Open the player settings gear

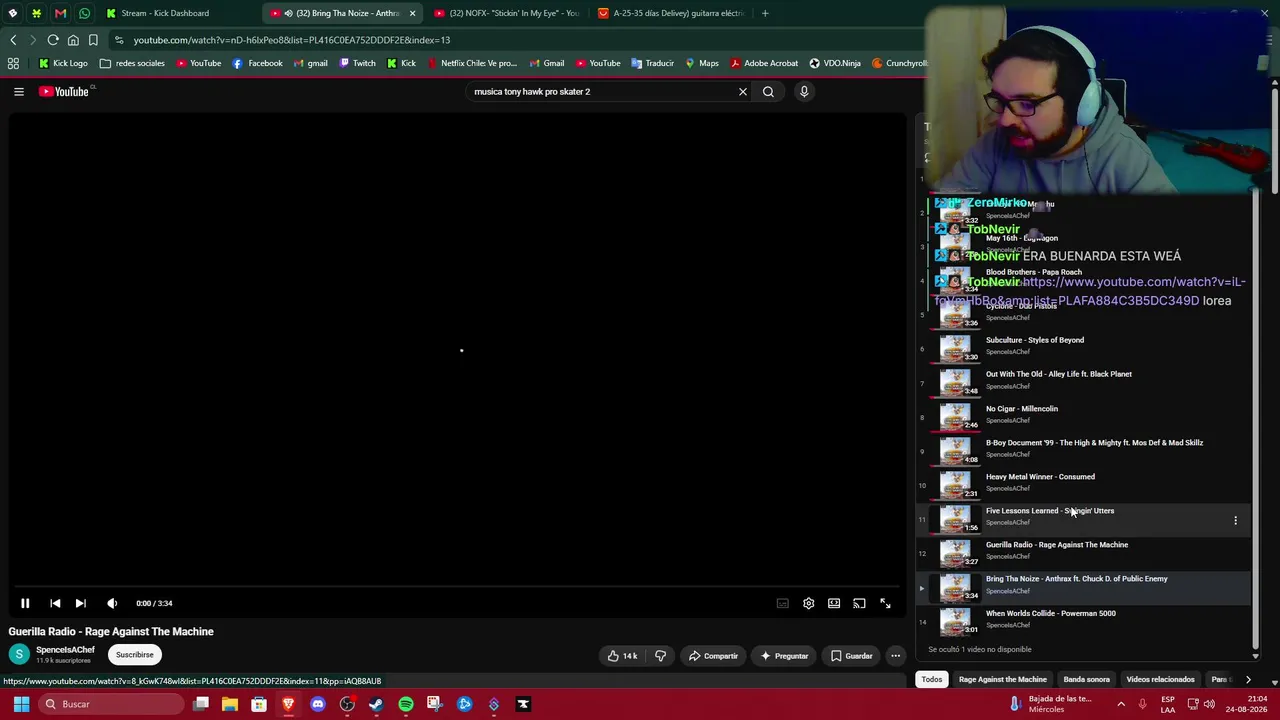click(808, 603)
